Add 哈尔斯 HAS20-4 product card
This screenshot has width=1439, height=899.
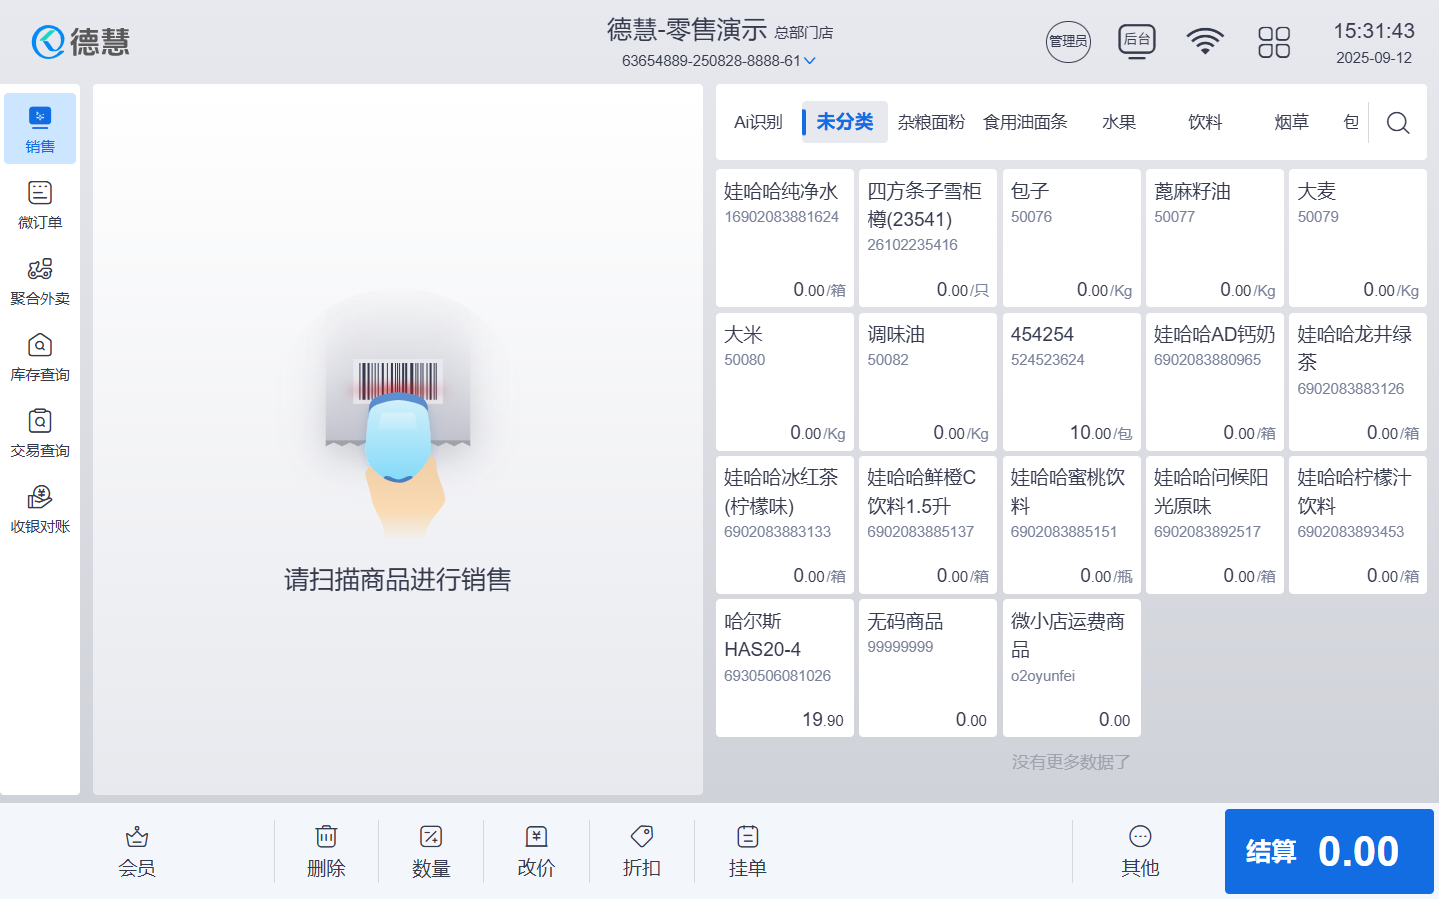[785, 668]
